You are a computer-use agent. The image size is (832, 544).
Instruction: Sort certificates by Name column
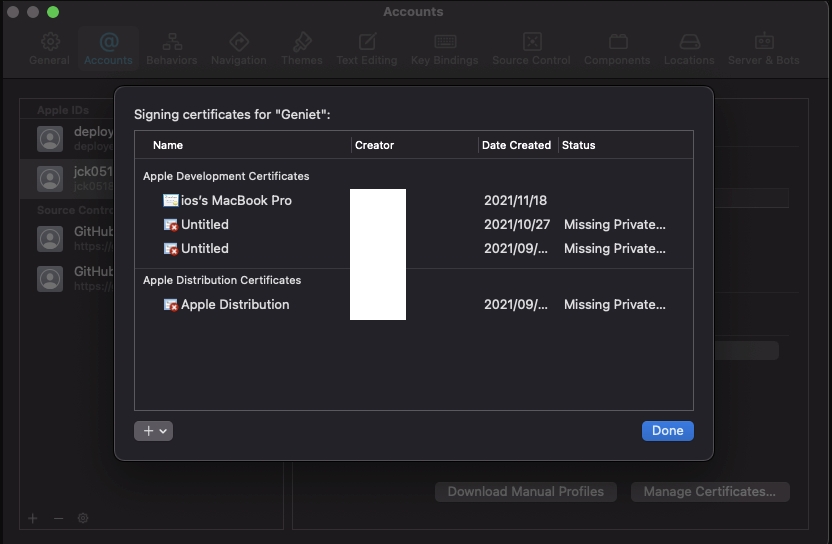(x=168, y=145)
